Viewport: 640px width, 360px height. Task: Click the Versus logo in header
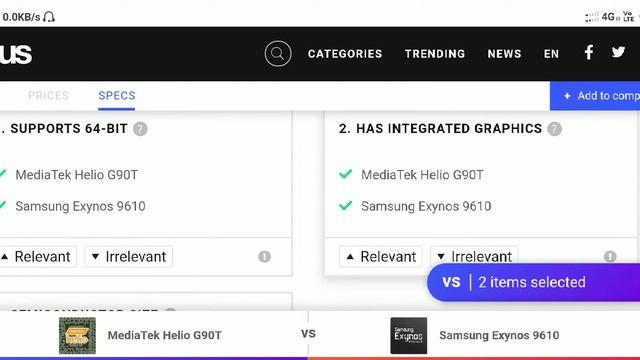tap(16, 54)
